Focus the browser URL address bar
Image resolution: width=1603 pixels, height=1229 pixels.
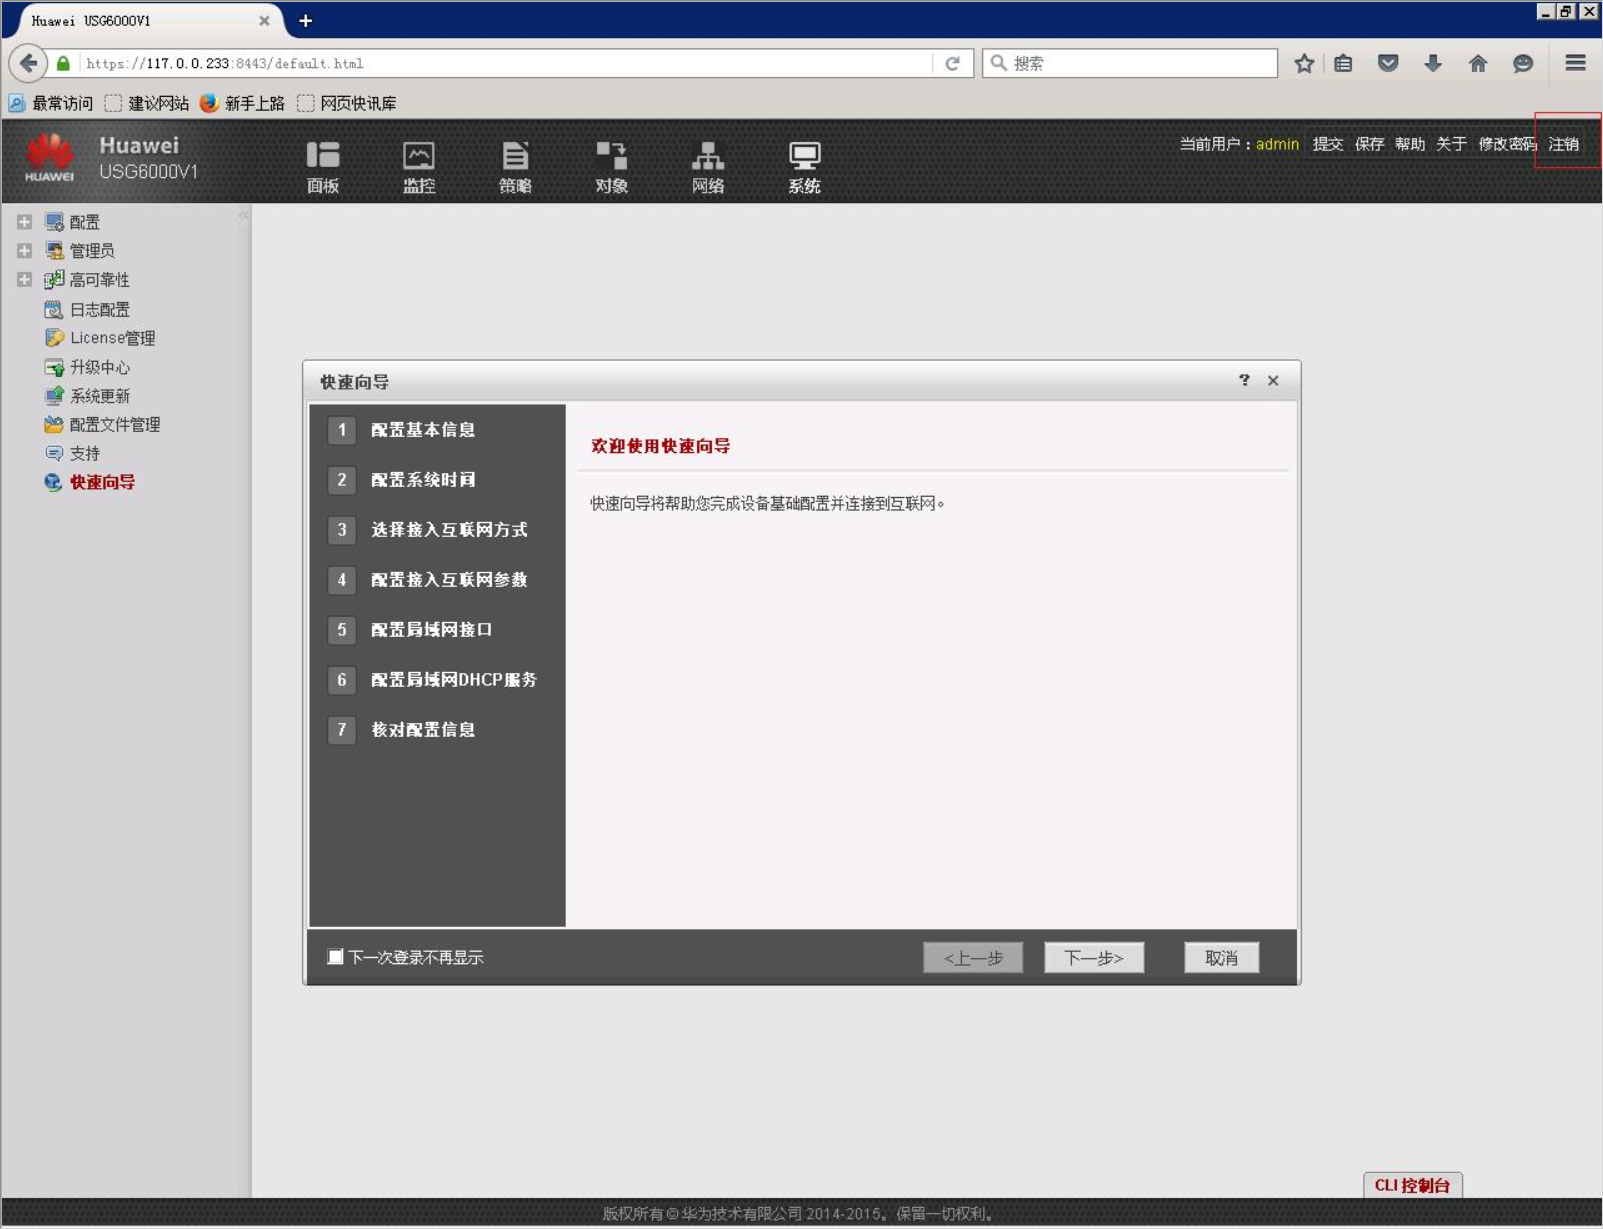[x=505, y=63]
